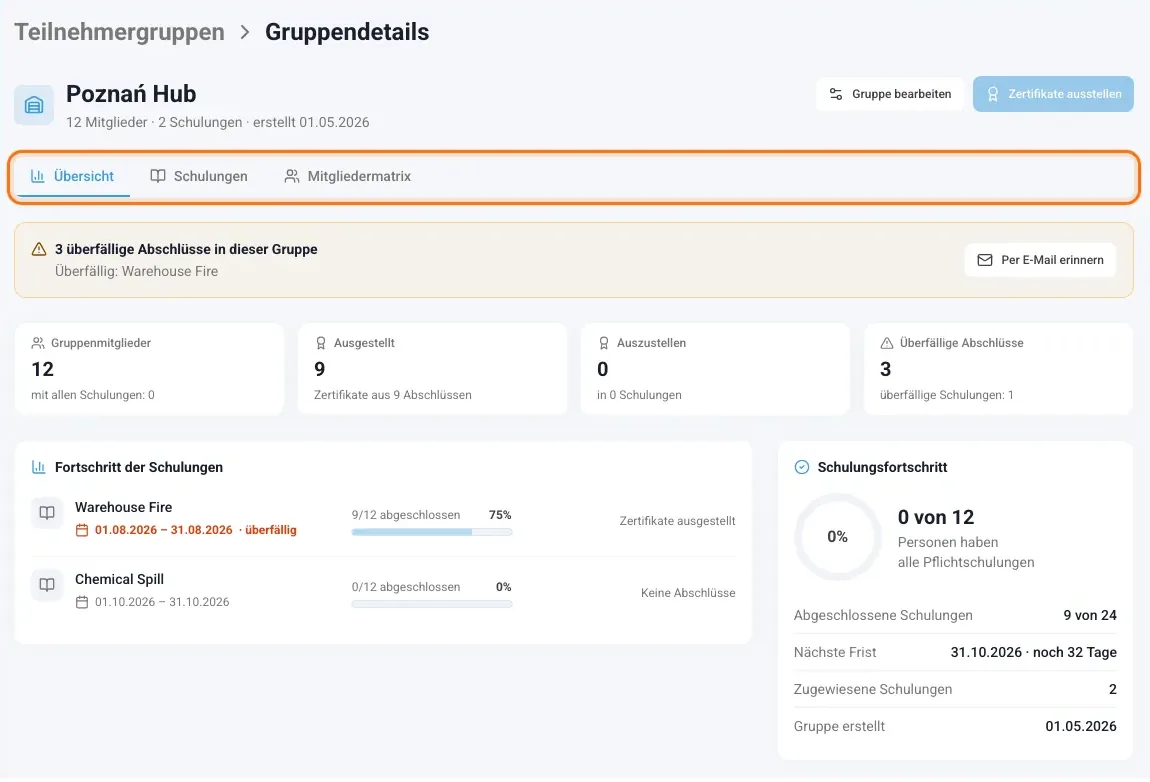Click 'überfällige Schulungen: 1' text
This screenshot has height=782, width=1150.
tap(947, 395)
